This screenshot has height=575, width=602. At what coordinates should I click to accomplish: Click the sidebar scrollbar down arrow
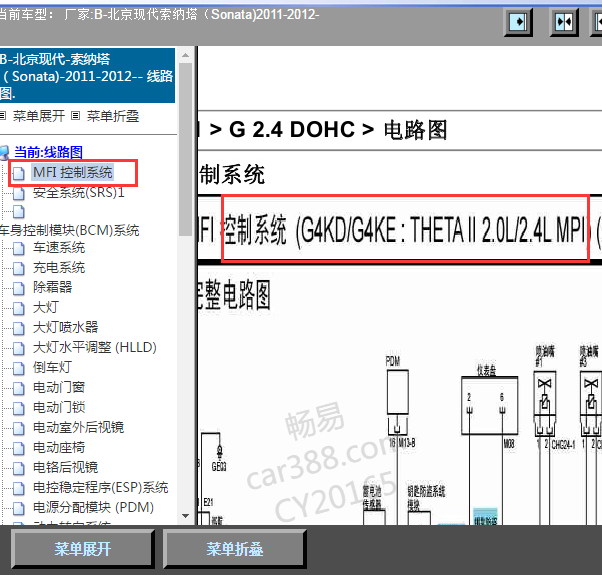click(x=185, y=516)
